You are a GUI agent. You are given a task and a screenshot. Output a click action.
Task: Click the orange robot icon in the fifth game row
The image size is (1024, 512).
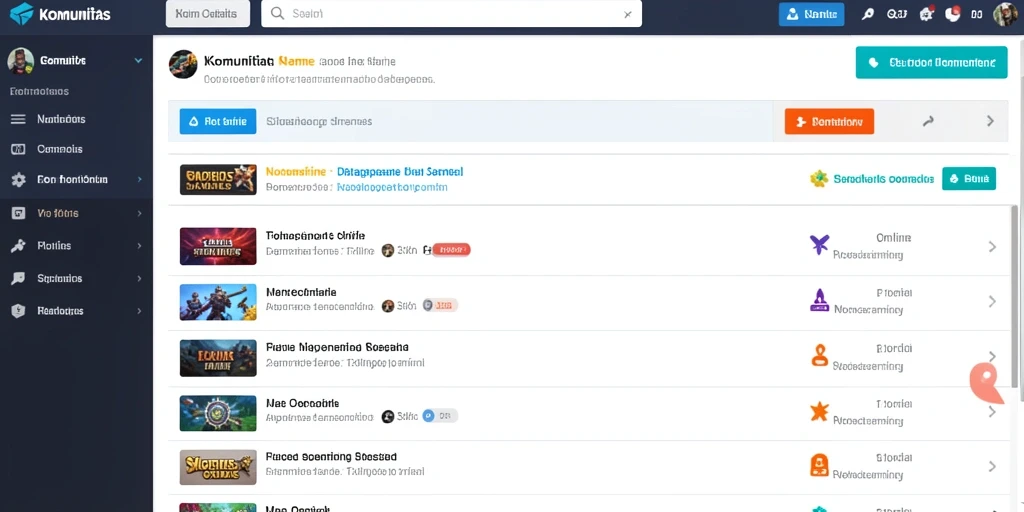pos(819,466)
